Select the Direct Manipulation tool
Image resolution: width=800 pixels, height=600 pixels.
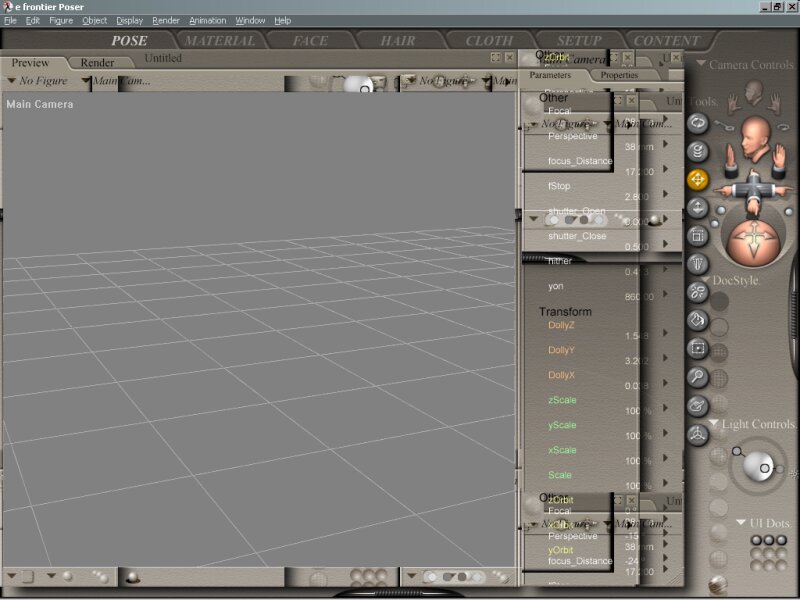(698, 434)
